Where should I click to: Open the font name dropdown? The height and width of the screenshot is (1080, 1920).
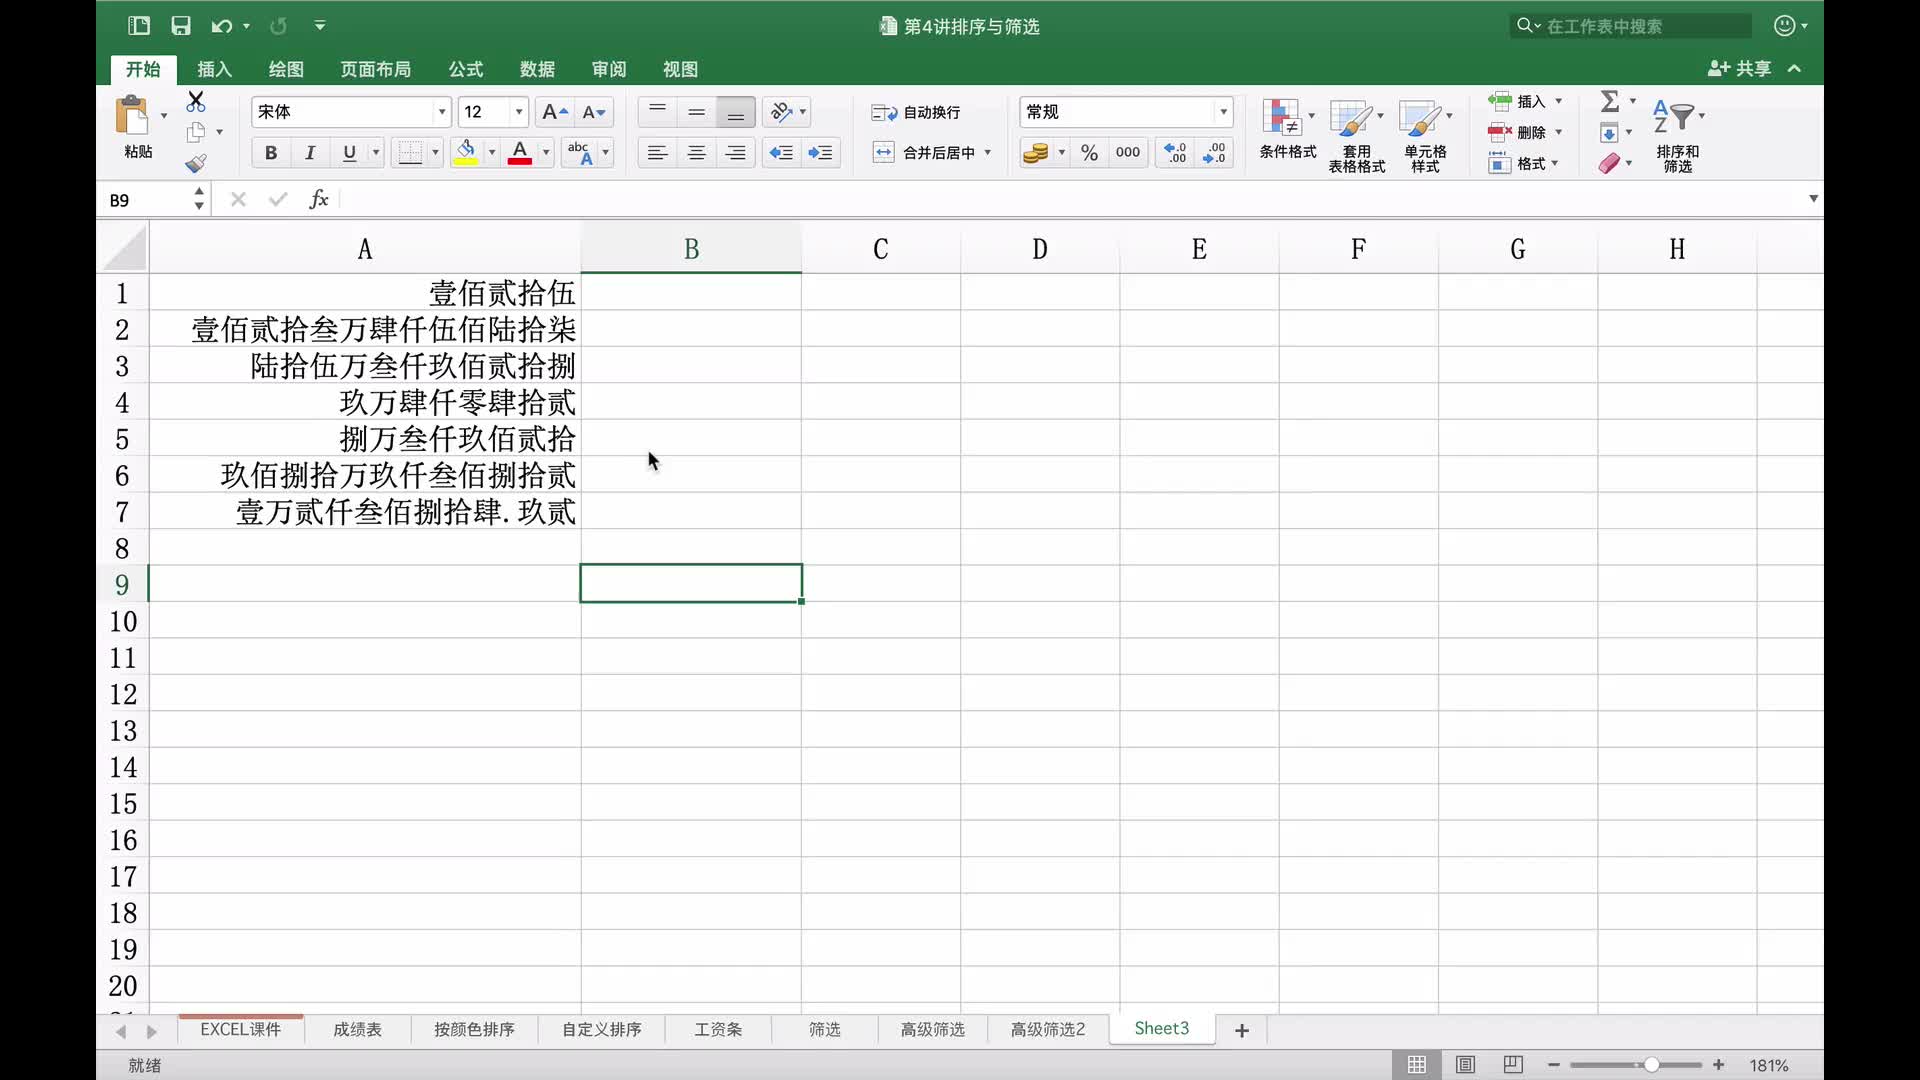pos(441,112)
